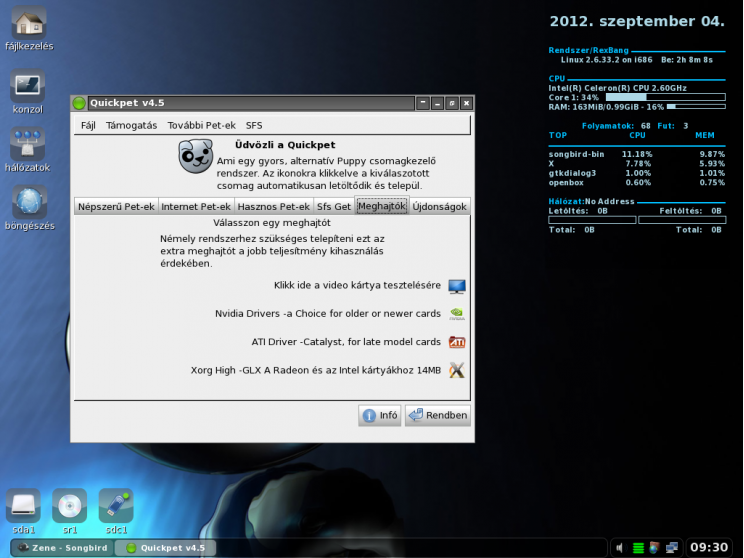Click the "Linux 2.6.33.2 on i686" text
This screenshot has width=744, height=558.
(606, 60)
